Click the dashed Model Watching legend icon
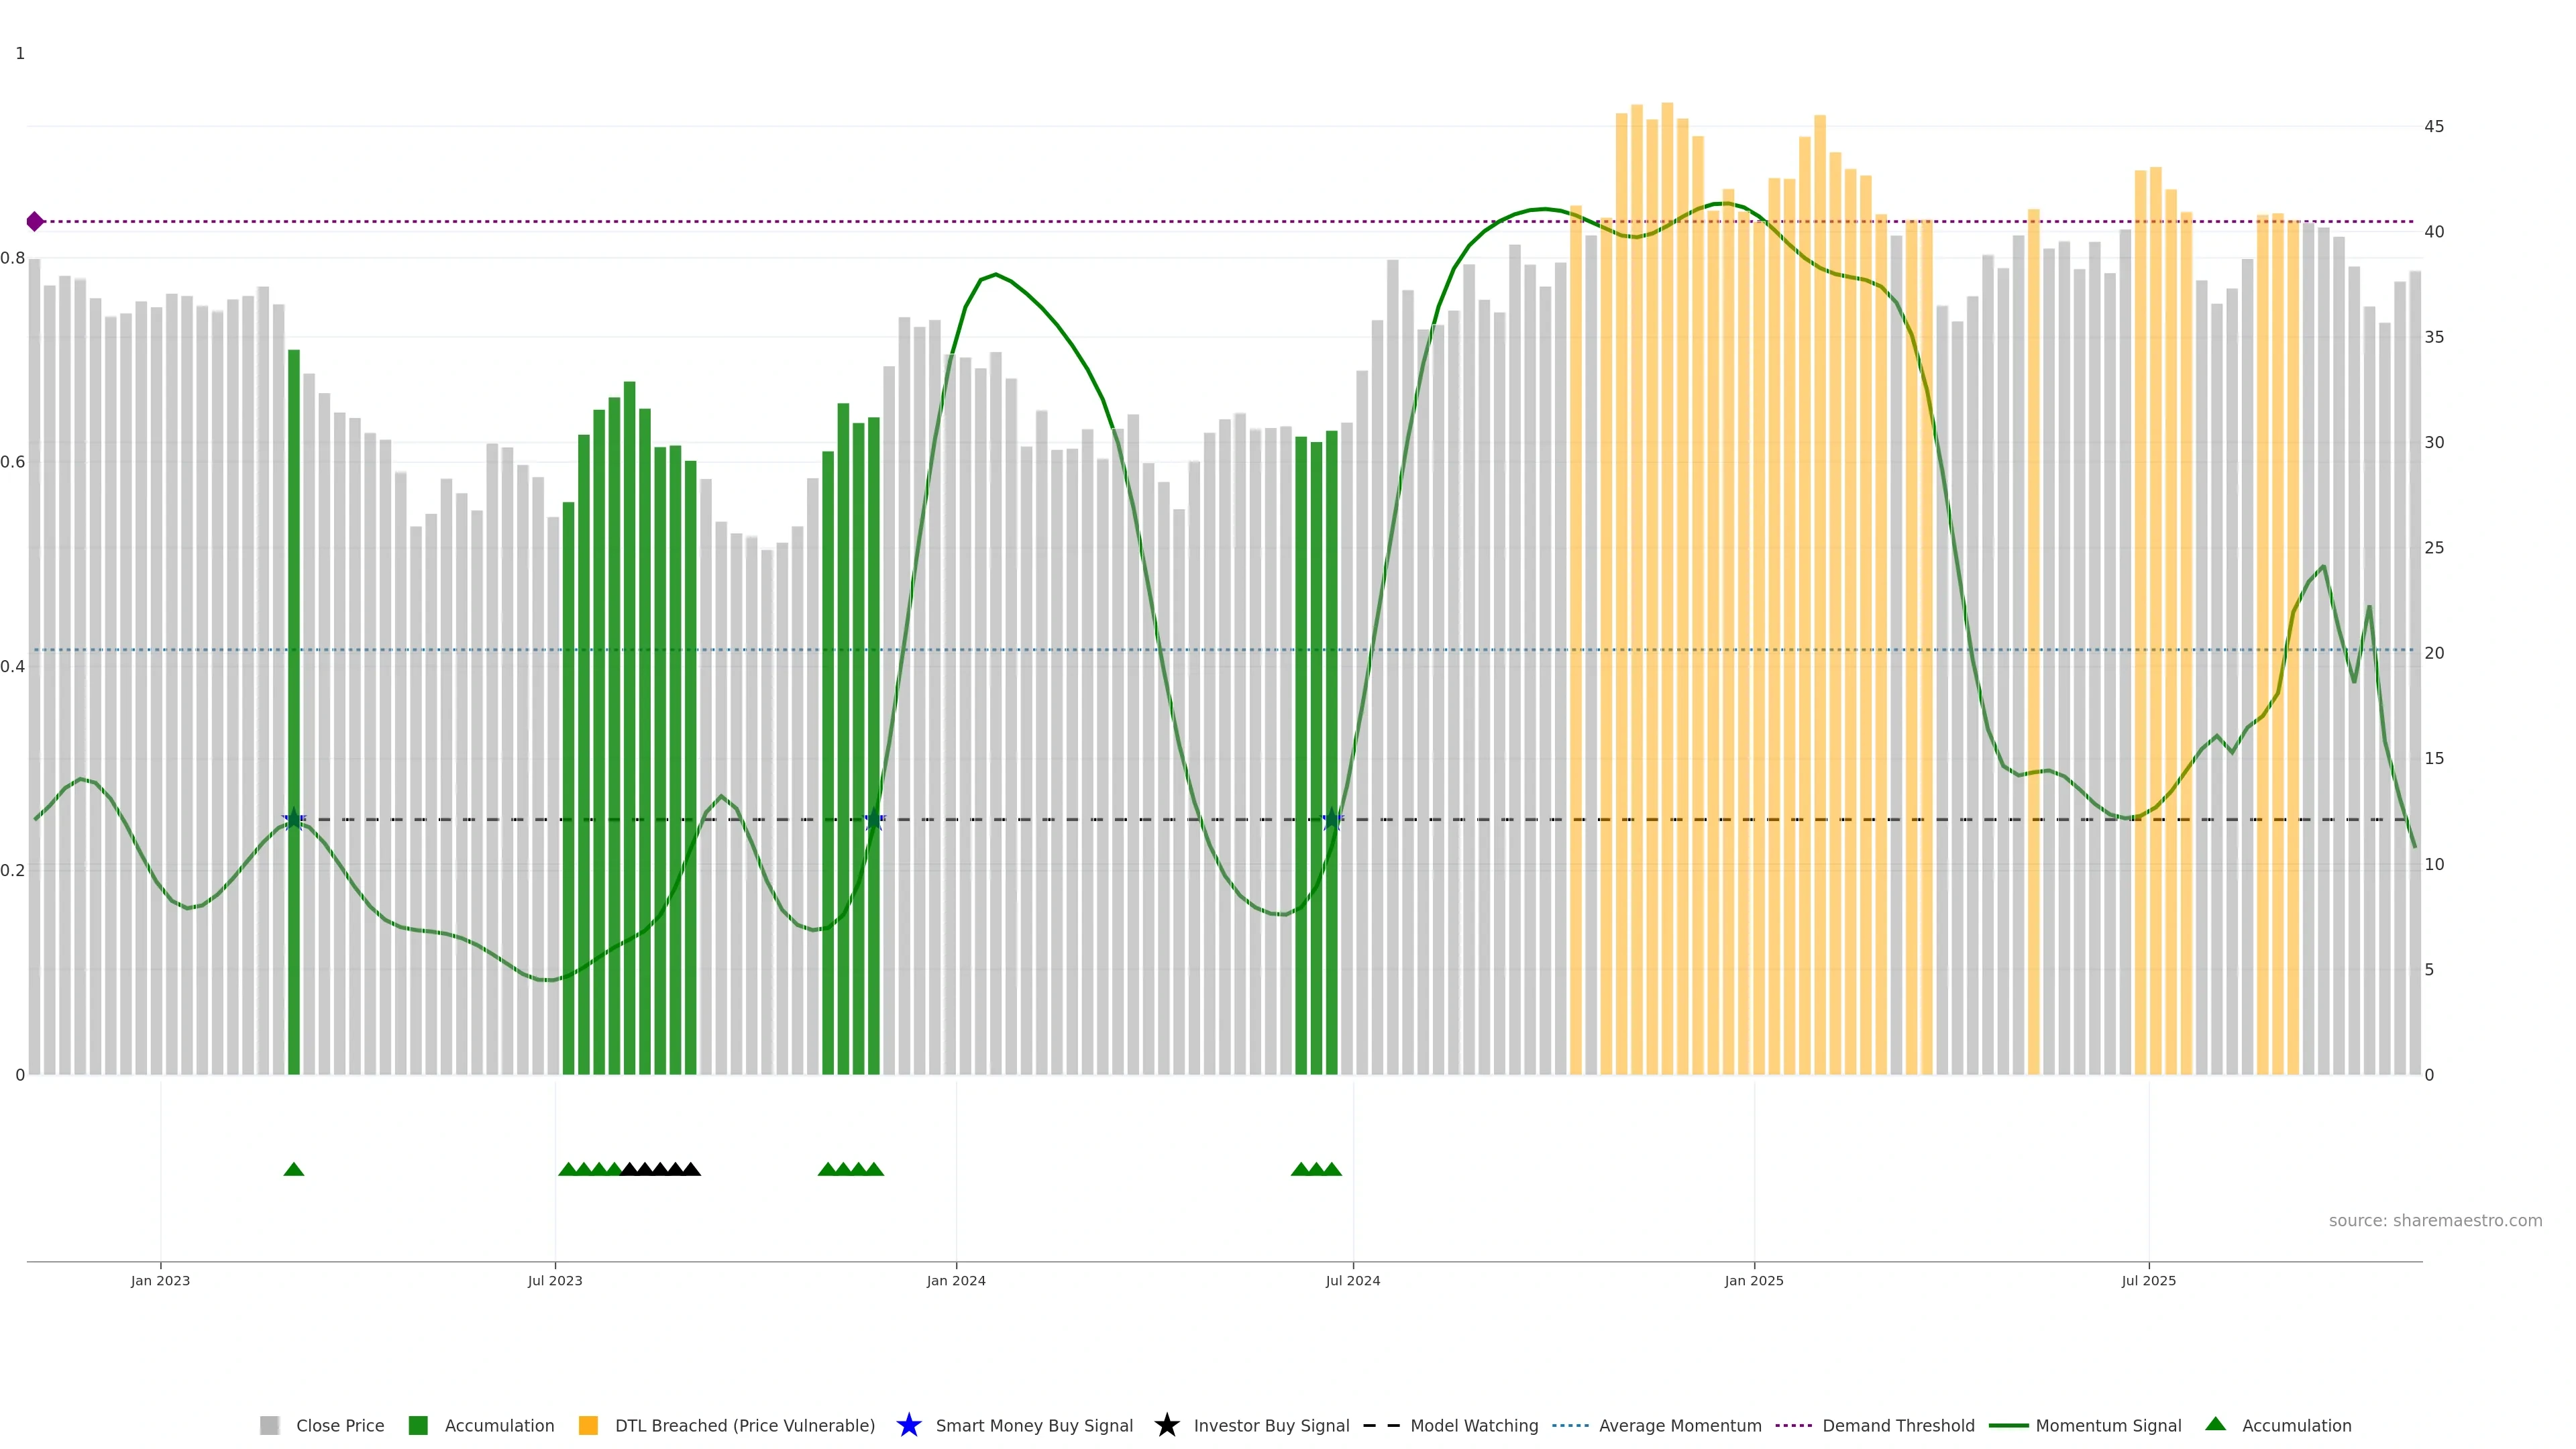 click(x=1381, y=1425)
